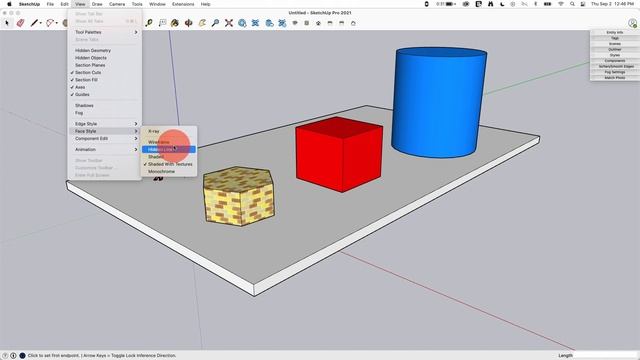Pick the Paint Bucket tool
The width and height of the screenshot is (640, 360).
click(x=175, y=23)
